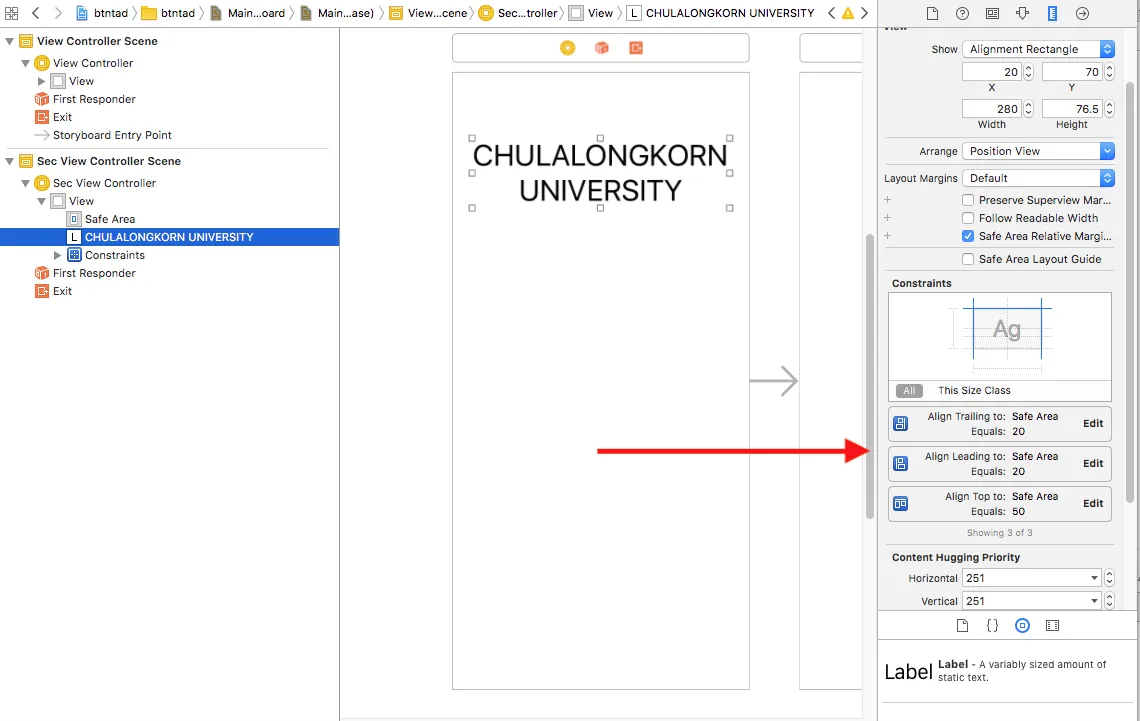The image size is (1140, 721).
Task: Click View...cene breadcrumb item
Action: (429, 13)
